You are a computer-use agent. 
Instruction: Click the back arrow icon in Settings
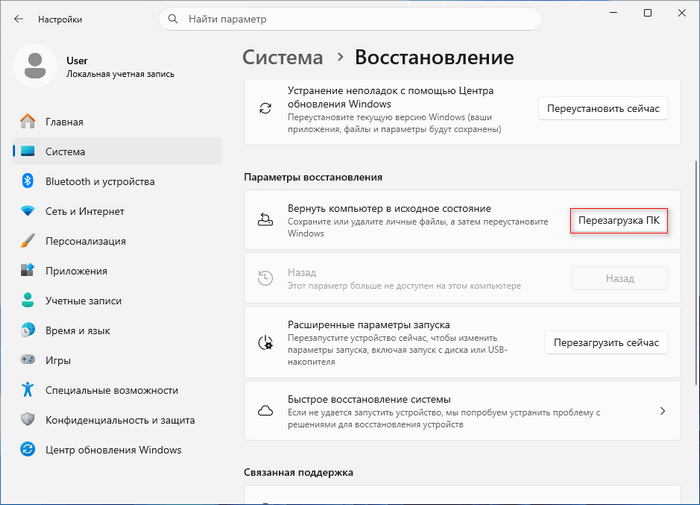[18, 19]
